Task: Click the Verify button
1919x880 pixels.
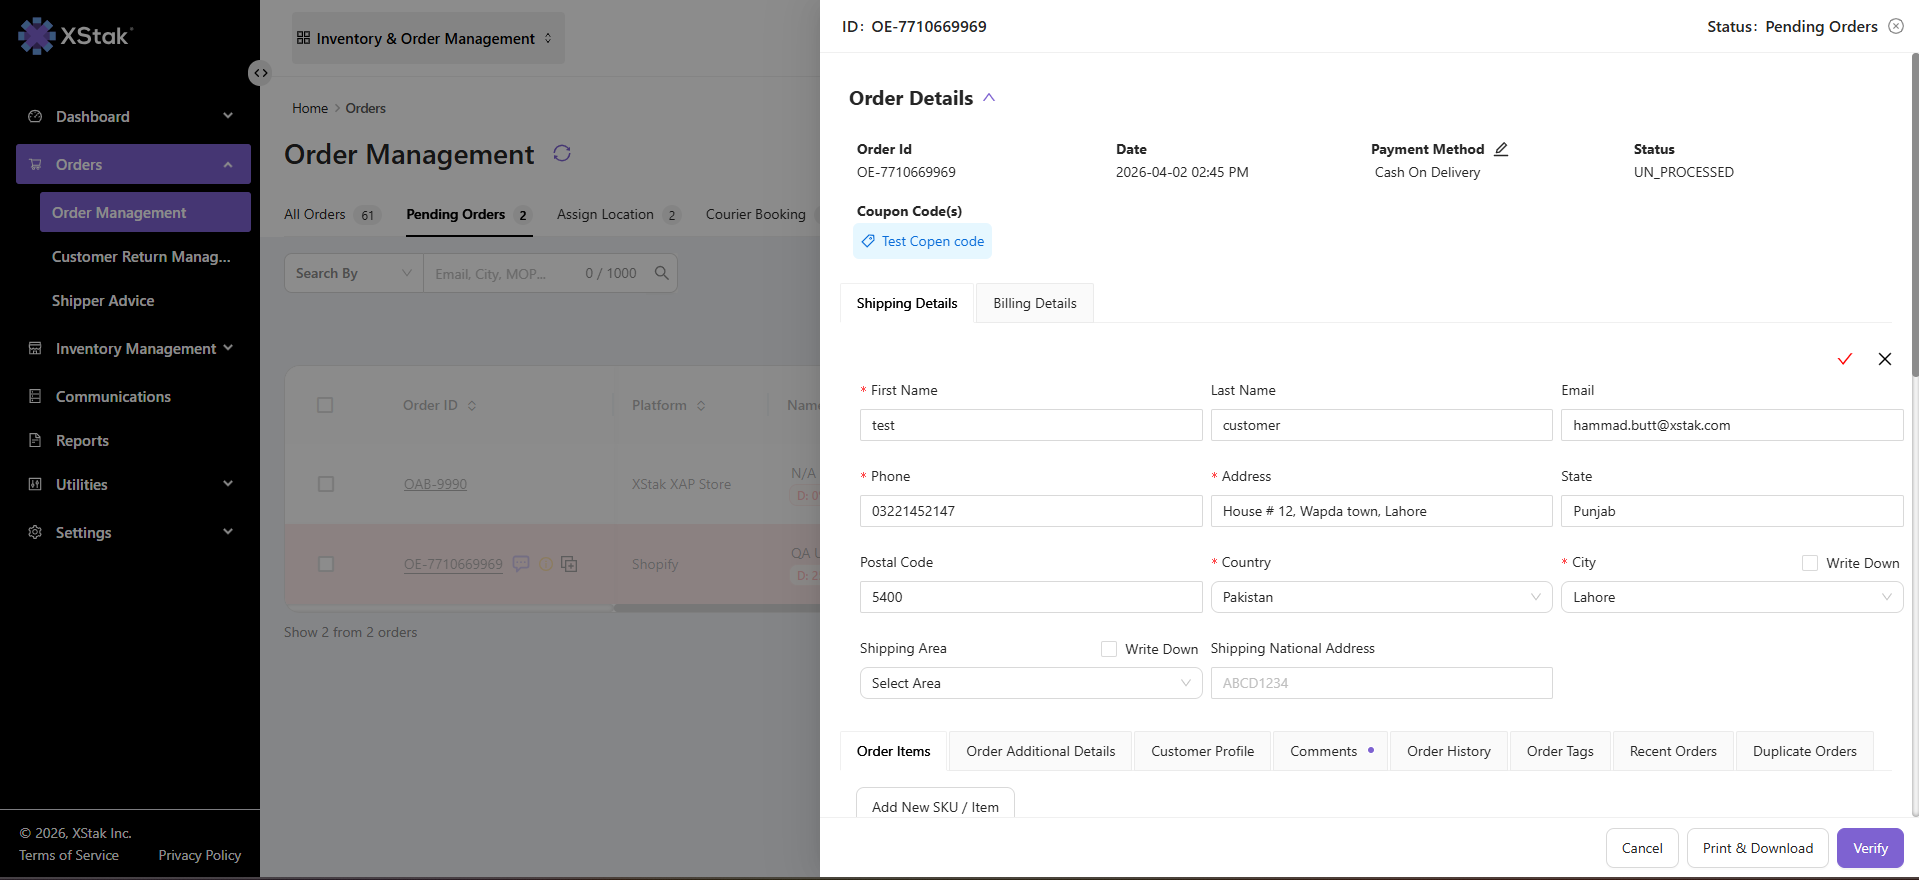Action: 1870,848
